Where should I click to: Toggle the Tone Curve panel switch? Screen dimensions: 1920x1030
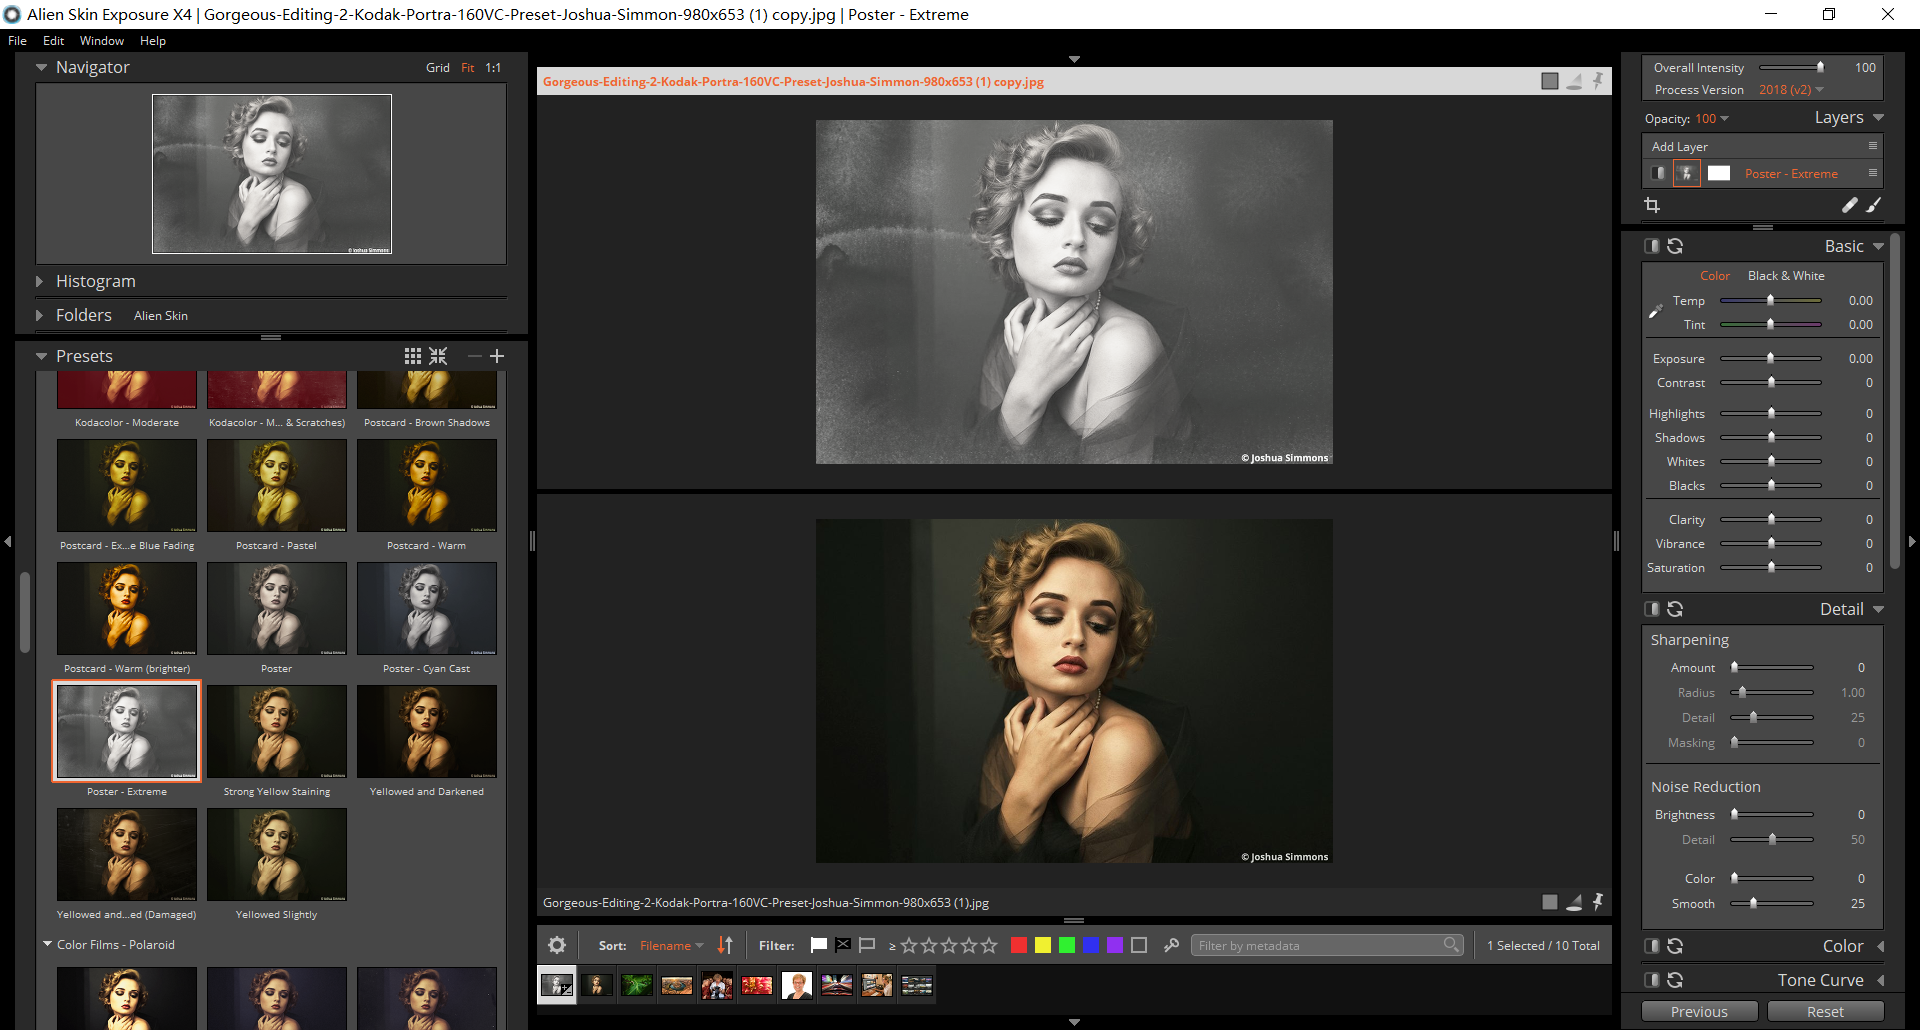pos(1652,980)
